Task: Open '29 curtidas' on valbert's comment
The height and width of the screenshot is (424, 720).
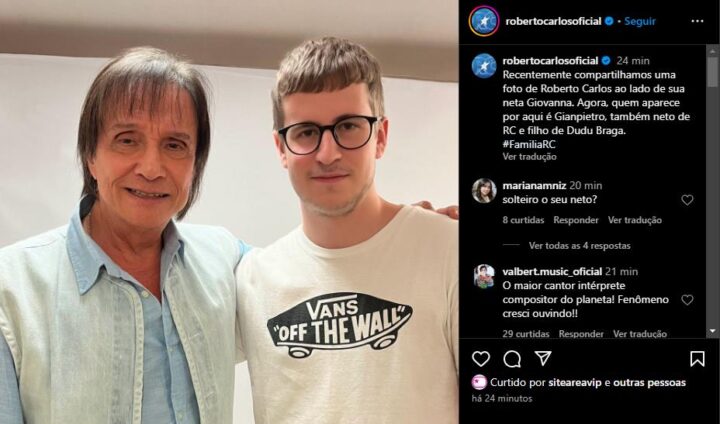Action: pos(526,334)
